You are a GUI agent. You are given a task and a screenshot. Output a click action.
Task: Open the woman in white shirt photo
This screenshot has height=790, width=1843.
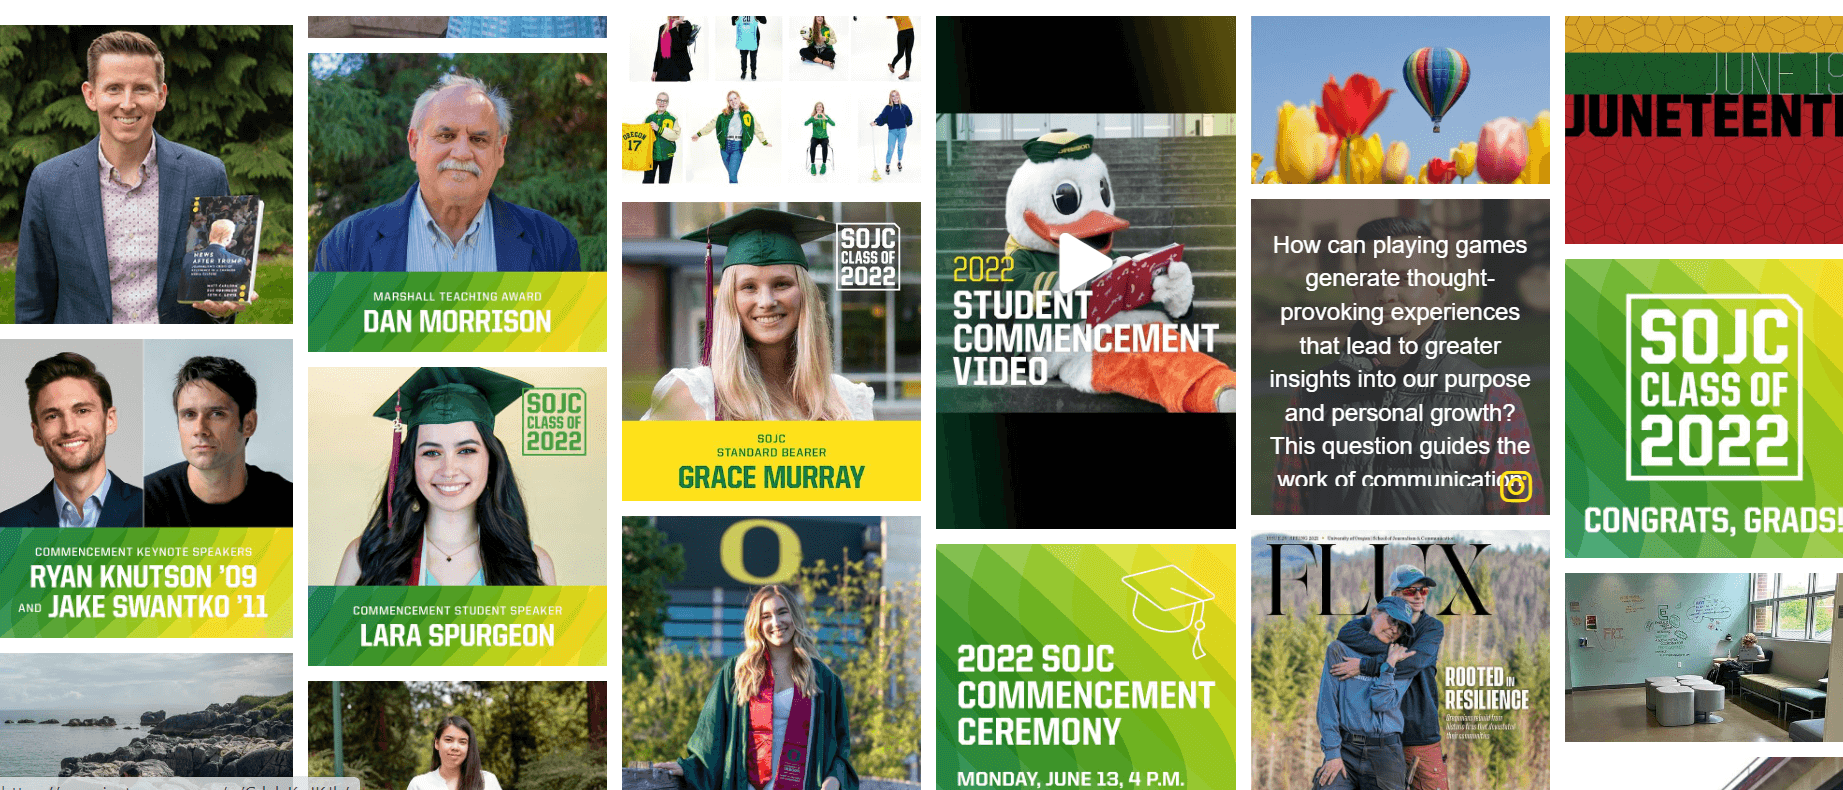coord(457,735)
